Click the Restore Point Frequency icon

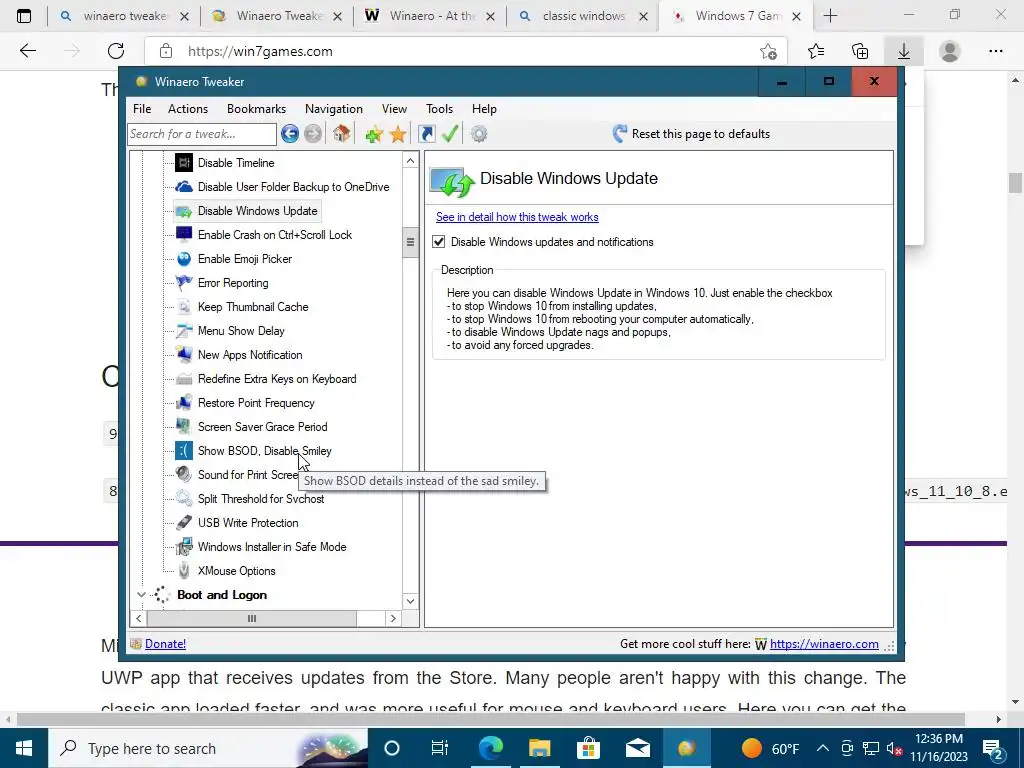pos(184,403)
